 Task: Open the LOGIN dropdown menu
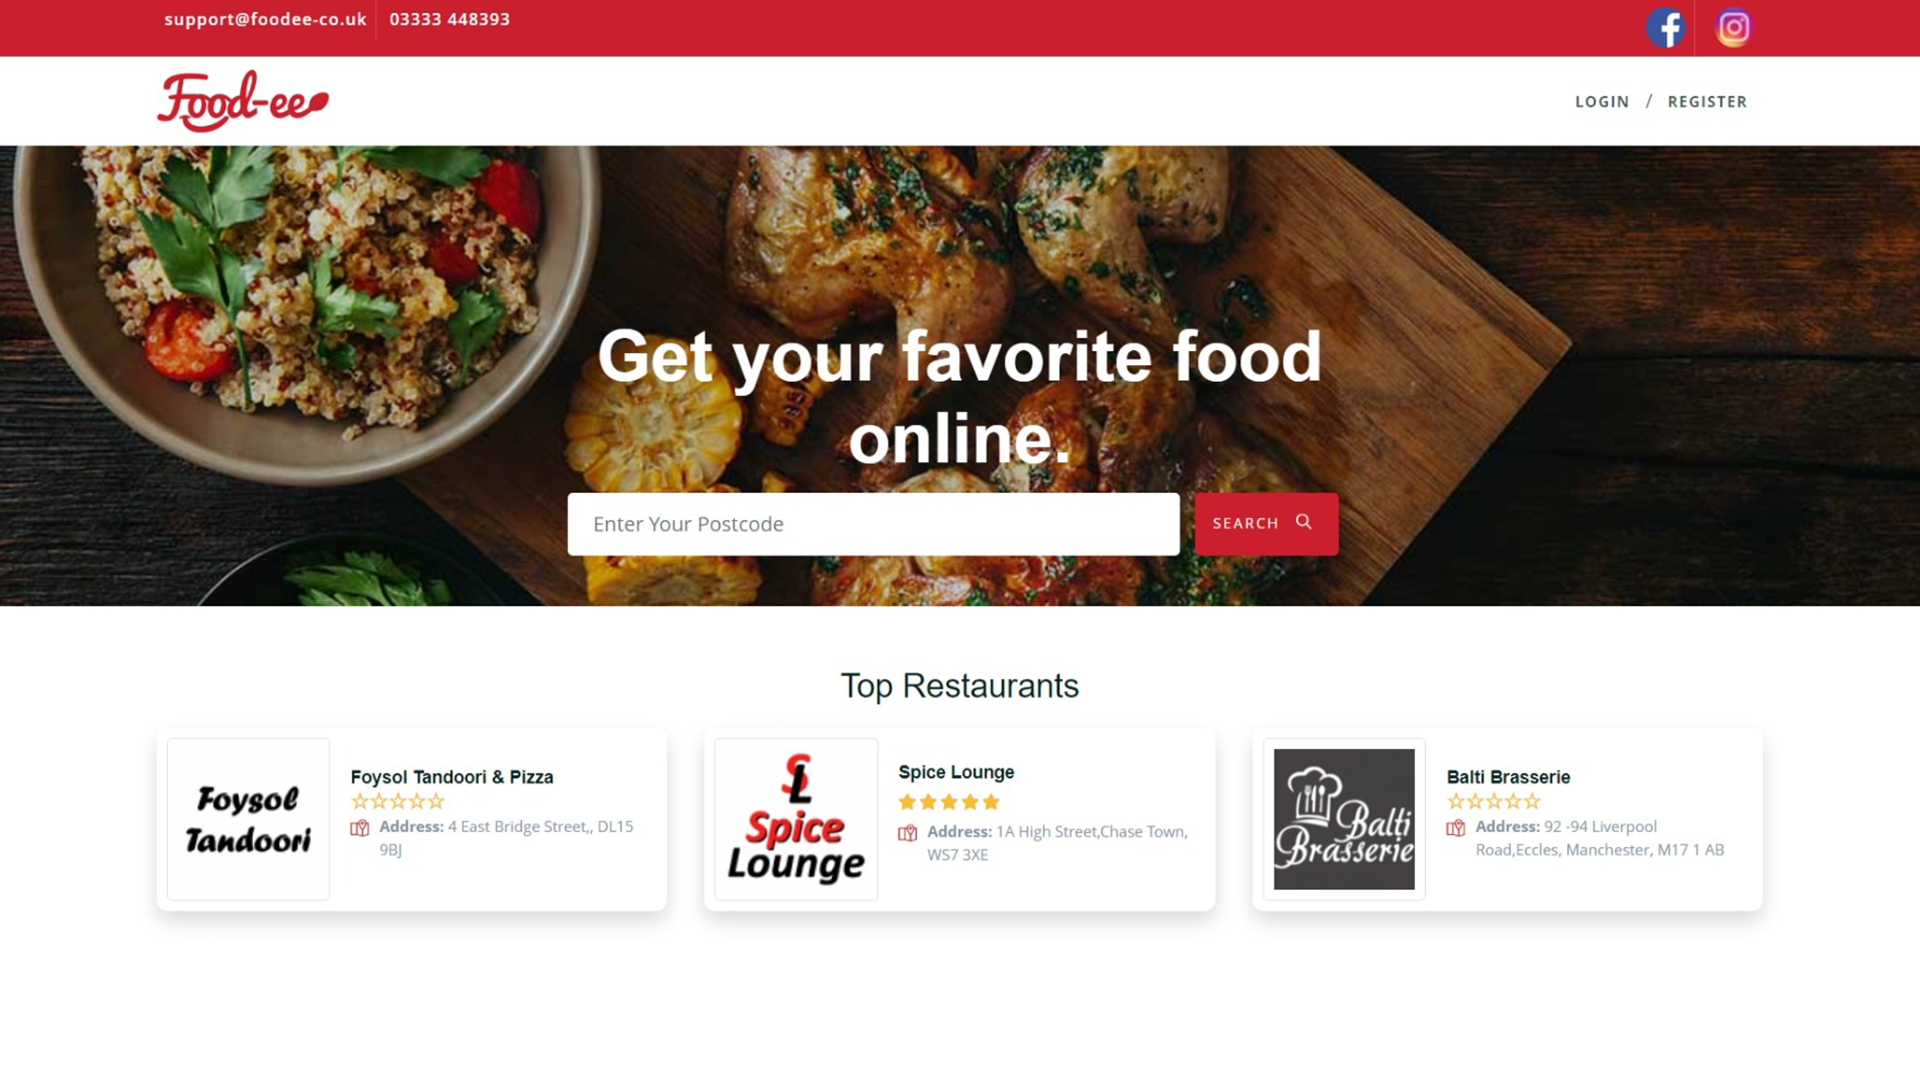coord(1602,100)
